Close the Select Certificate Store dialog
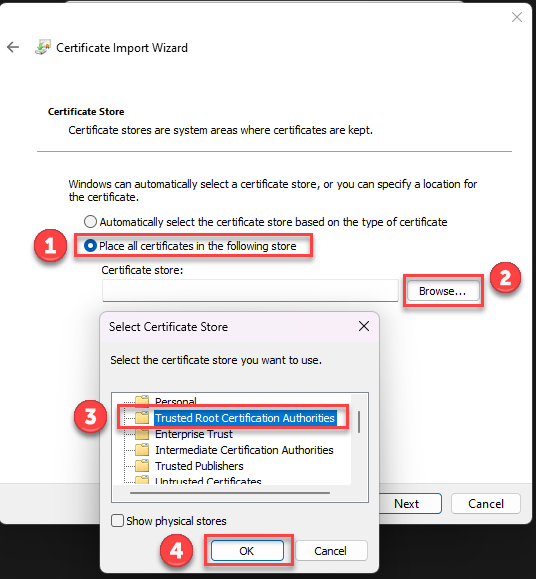 [364, 326]
